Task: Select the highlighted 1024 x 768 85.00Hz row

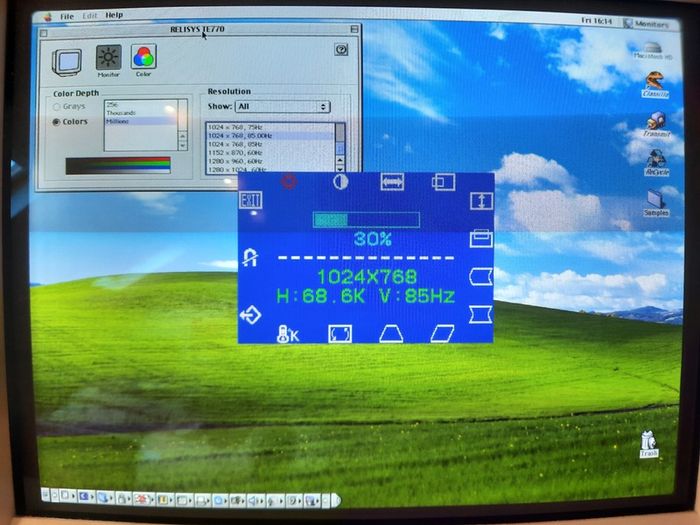Action: click(x=270, y=136)
